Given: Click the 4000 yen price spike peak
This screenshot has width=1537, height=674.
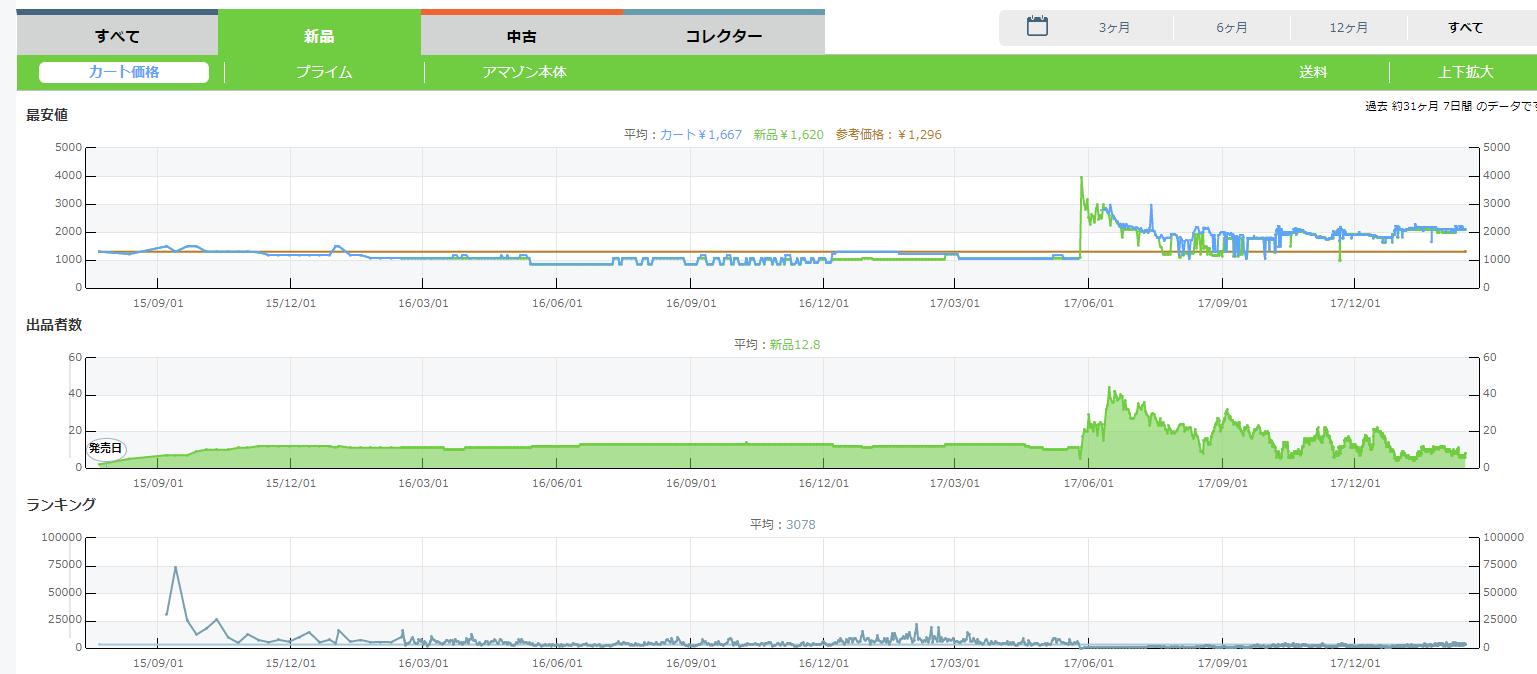Looking at the screenshot, I should [1082, 178].
